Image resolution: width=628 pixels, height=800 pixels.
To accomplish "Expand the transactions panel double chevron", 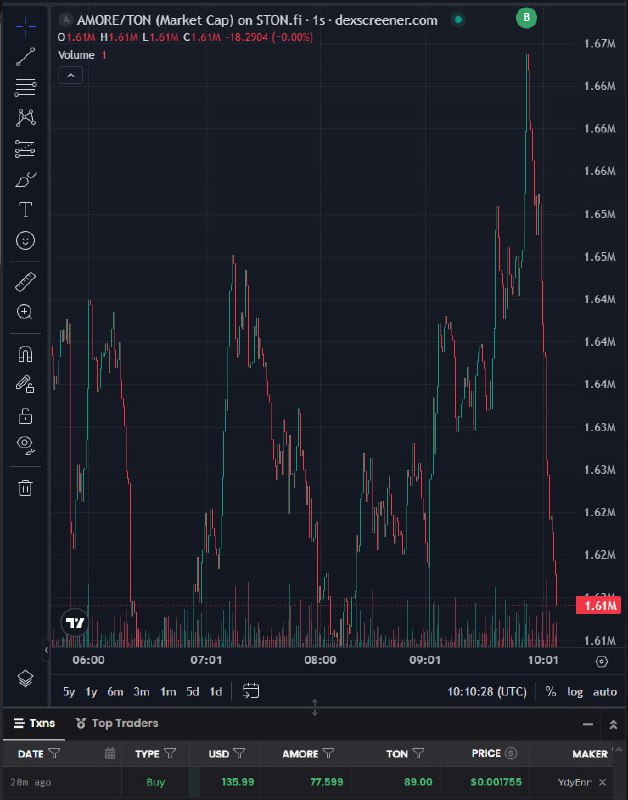I will tap(613, 724).
